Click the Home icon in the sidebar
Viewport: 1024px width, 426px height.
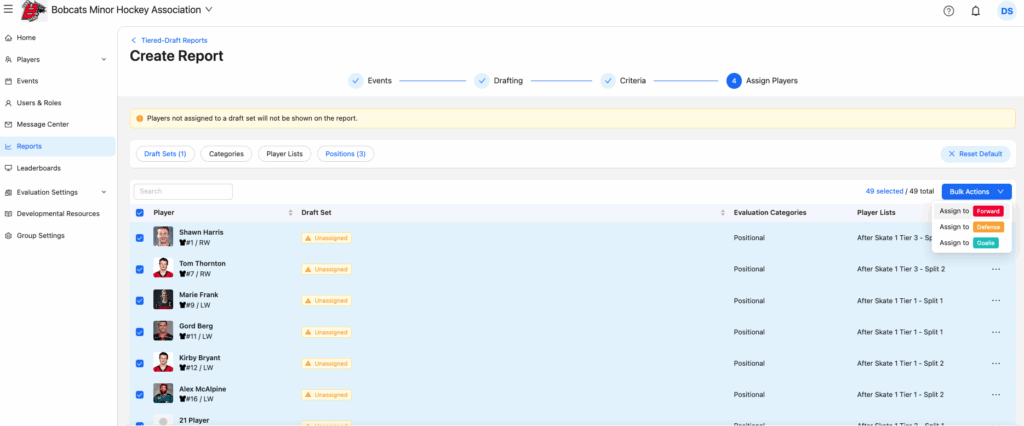coord(9,37)
